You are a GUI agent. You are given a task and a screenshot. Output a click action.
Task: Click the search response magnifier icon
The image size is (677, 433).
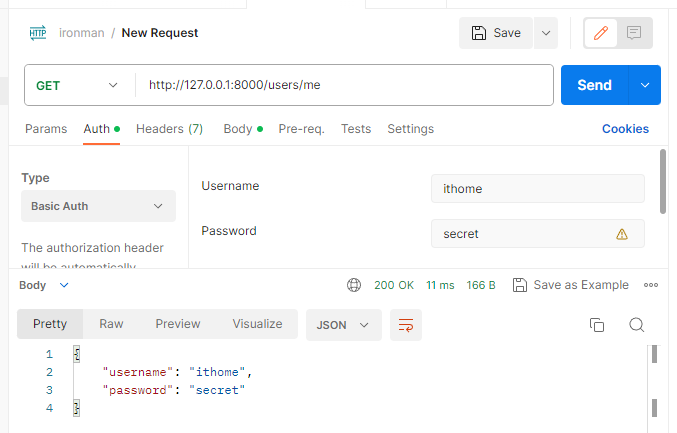(x=636, y=325)
